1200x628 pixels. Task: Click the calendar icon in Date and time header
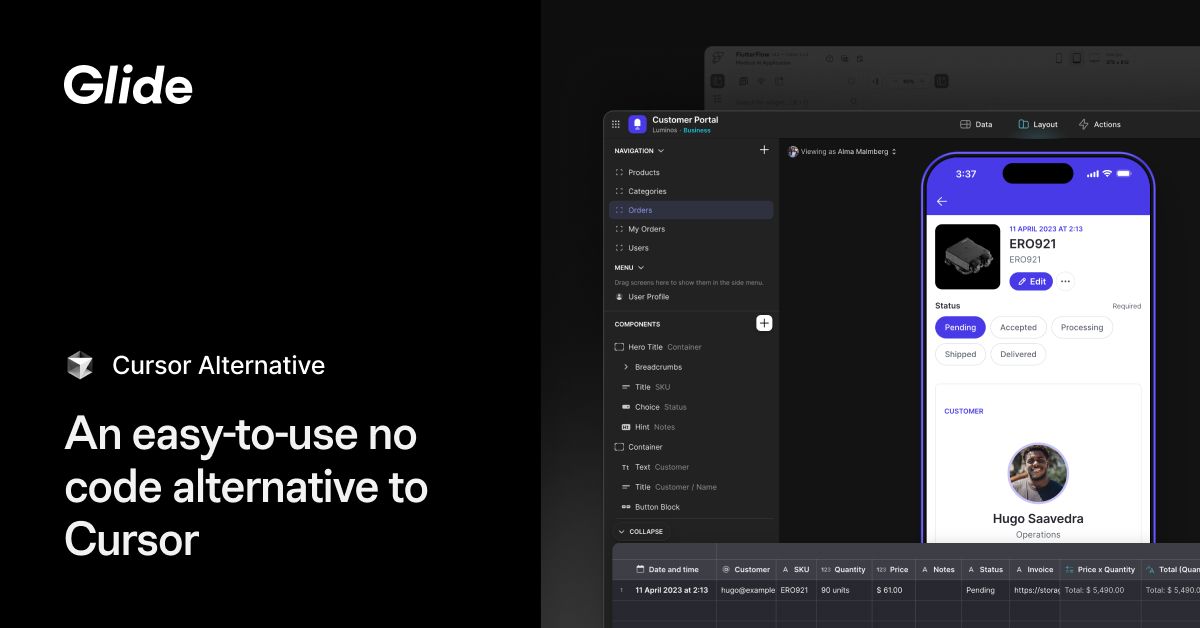(x=640, y=569)
